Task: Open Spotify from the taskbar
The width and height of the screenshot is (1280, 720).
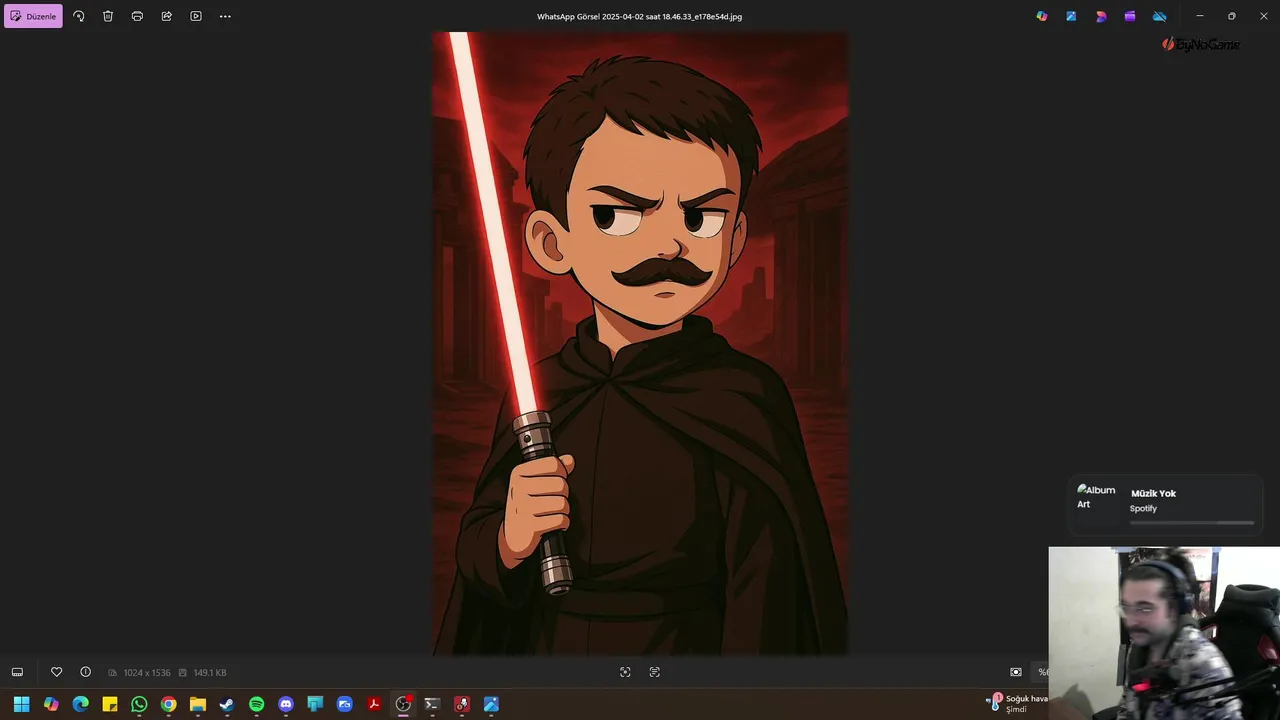Action: pos(256,704)
